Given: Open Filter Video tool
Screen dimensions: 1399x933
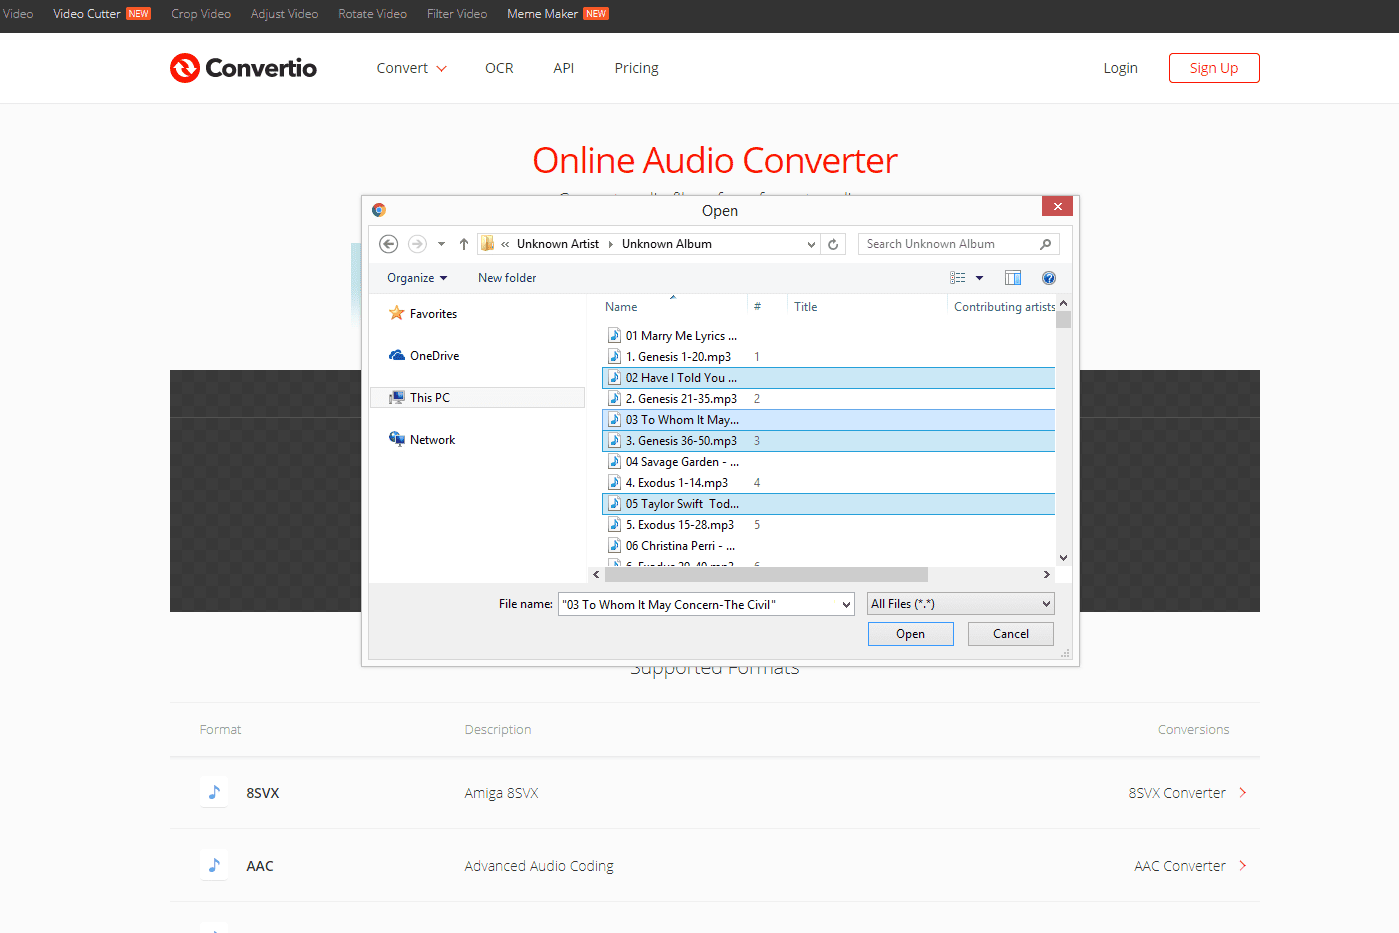Looking at the screenshot, I should pos(457,14).
